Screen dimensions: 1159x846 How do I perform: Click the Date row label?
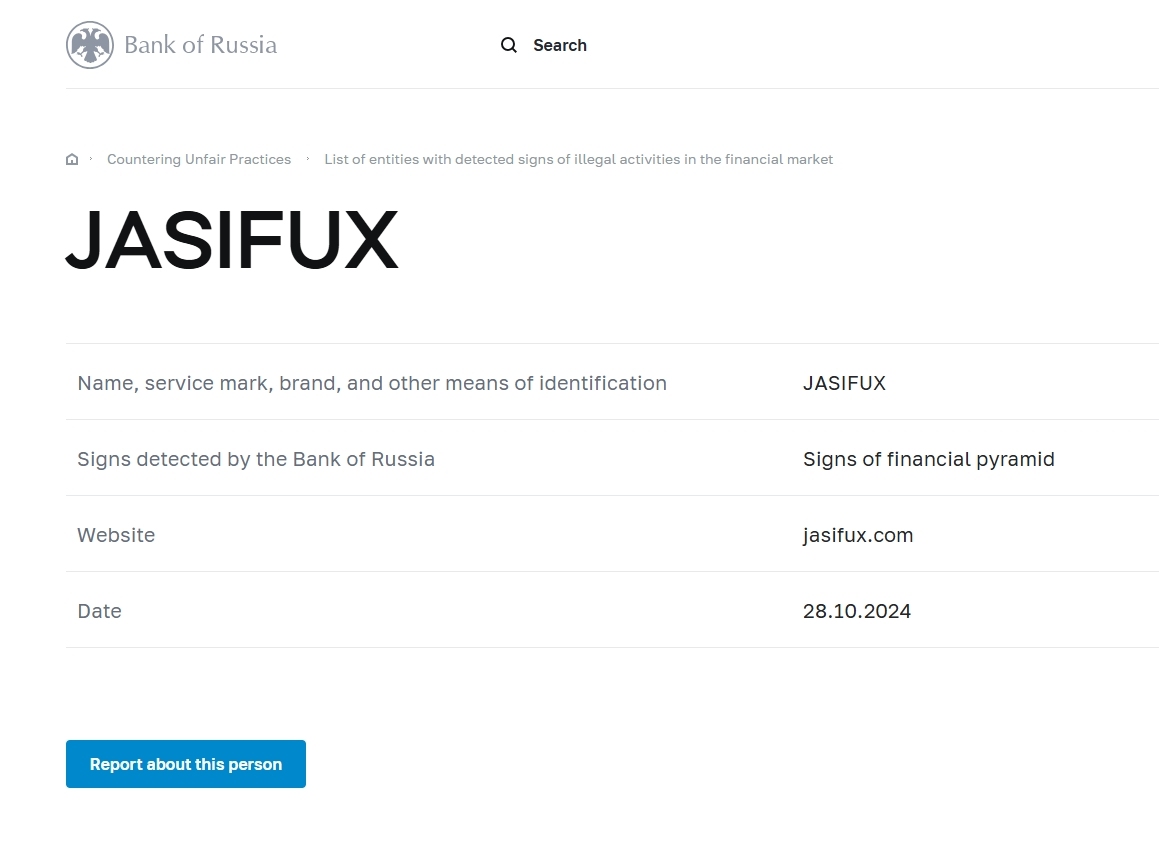[x=99, y=611]
